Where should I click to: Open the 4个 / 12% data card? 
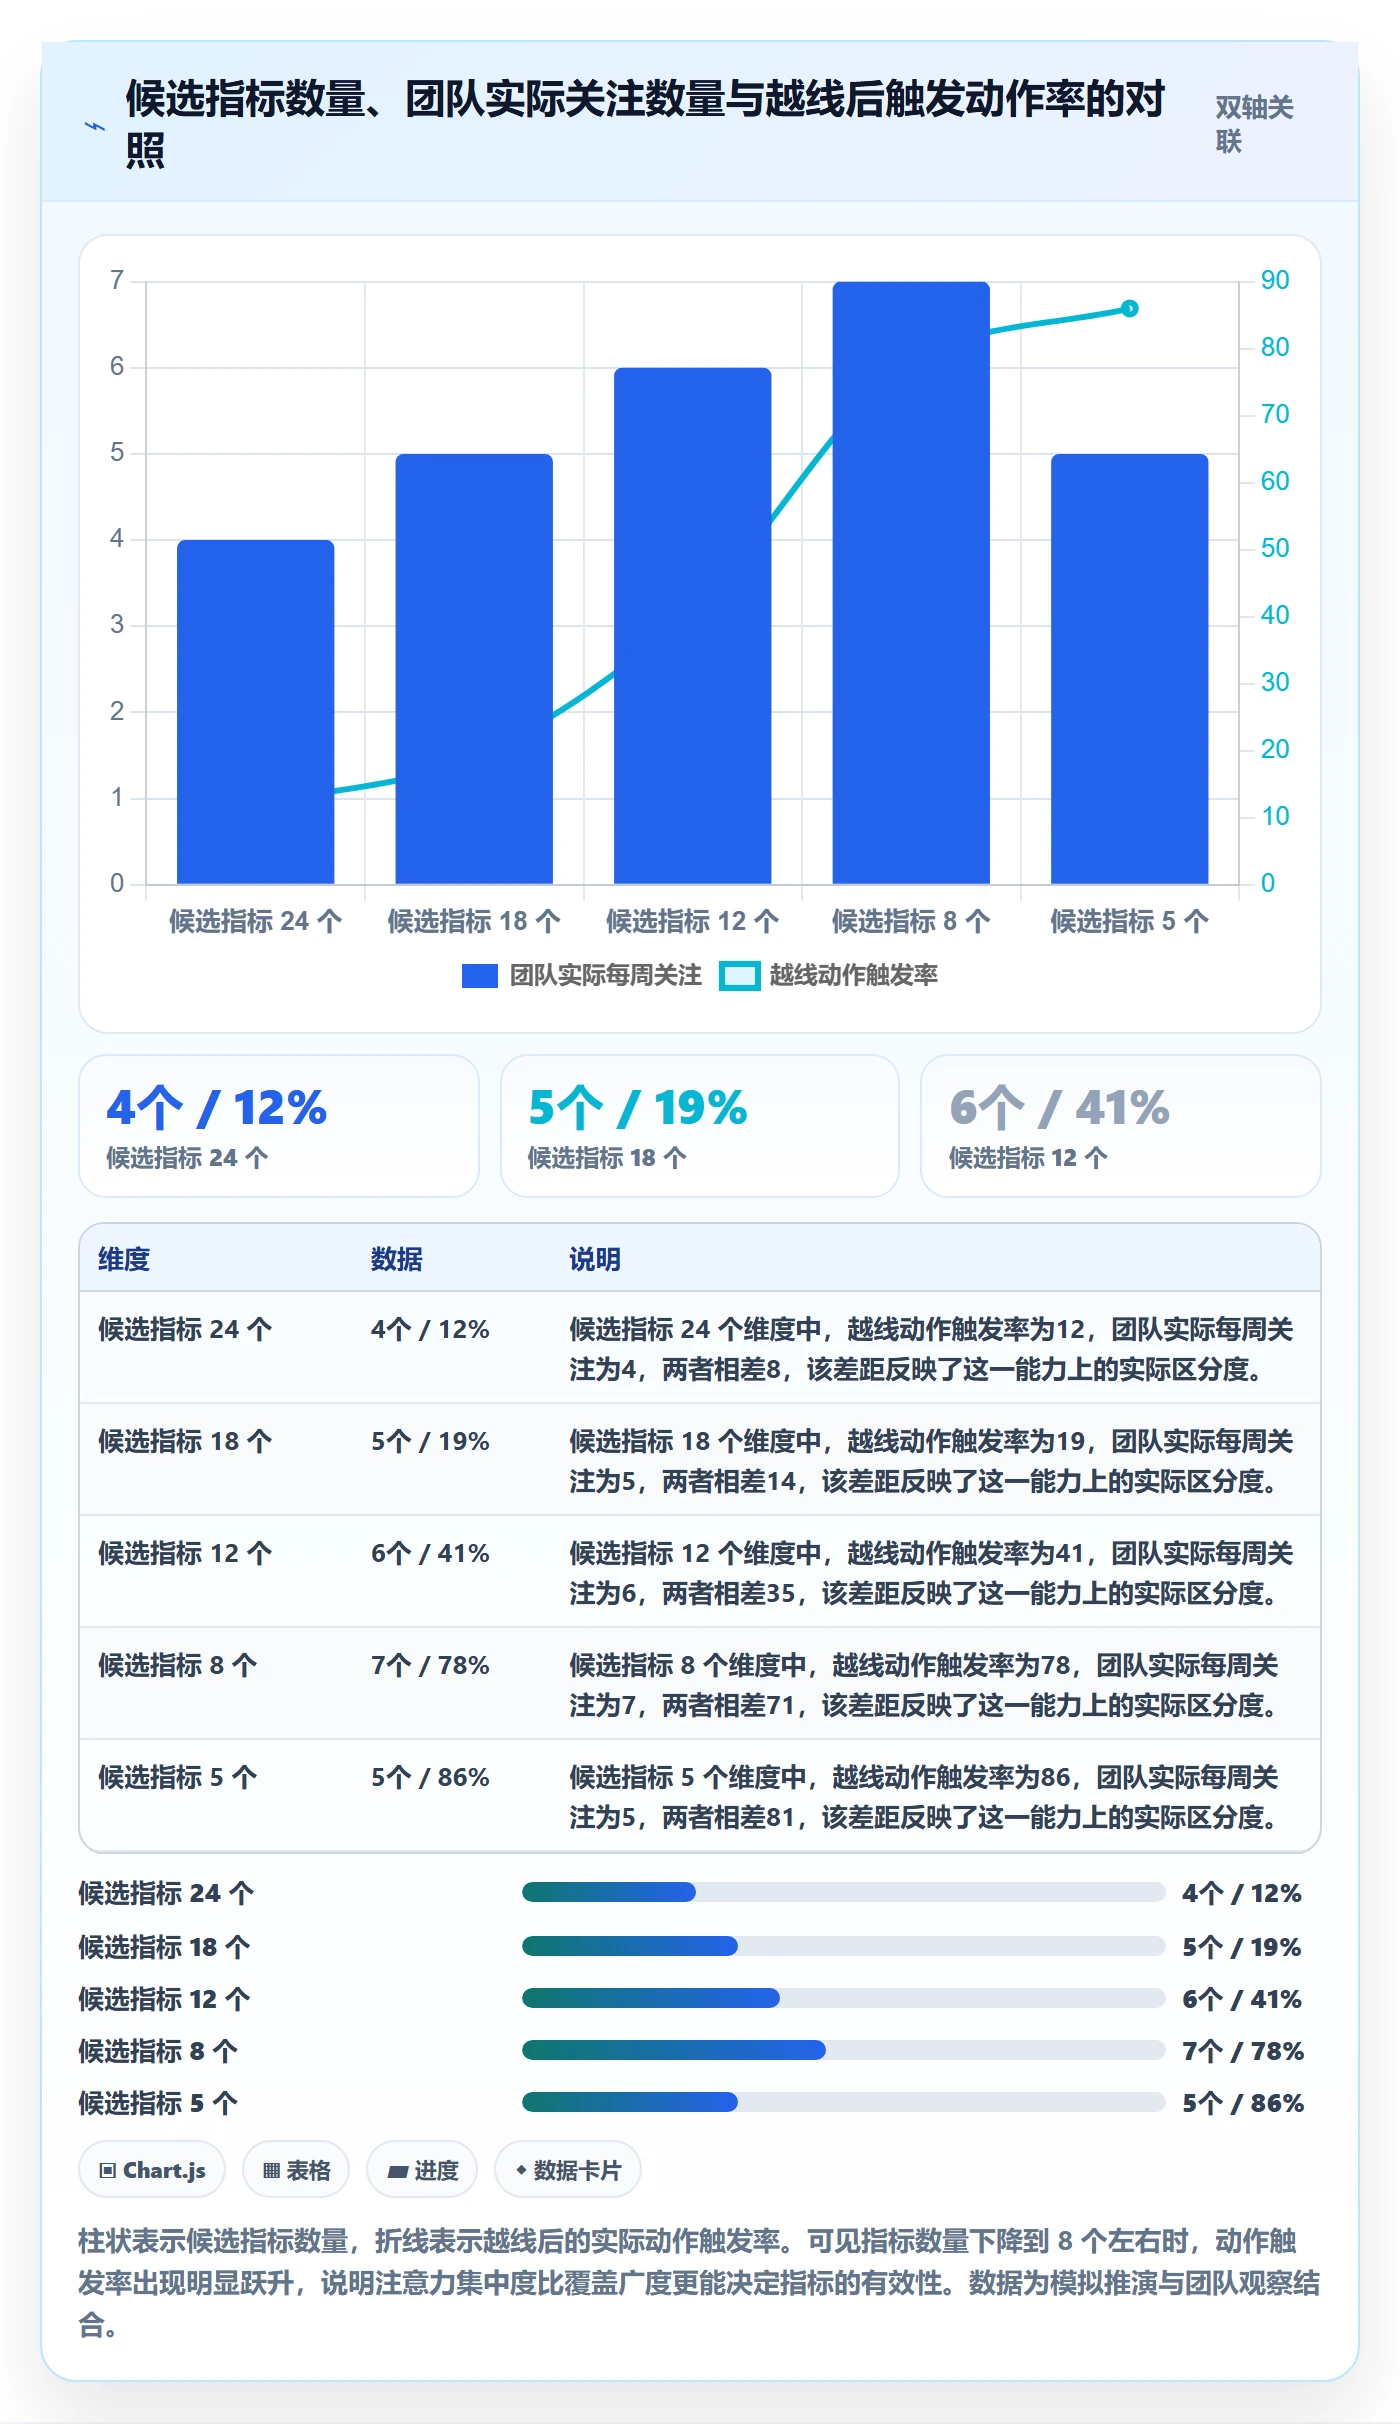coord(279,1126)
